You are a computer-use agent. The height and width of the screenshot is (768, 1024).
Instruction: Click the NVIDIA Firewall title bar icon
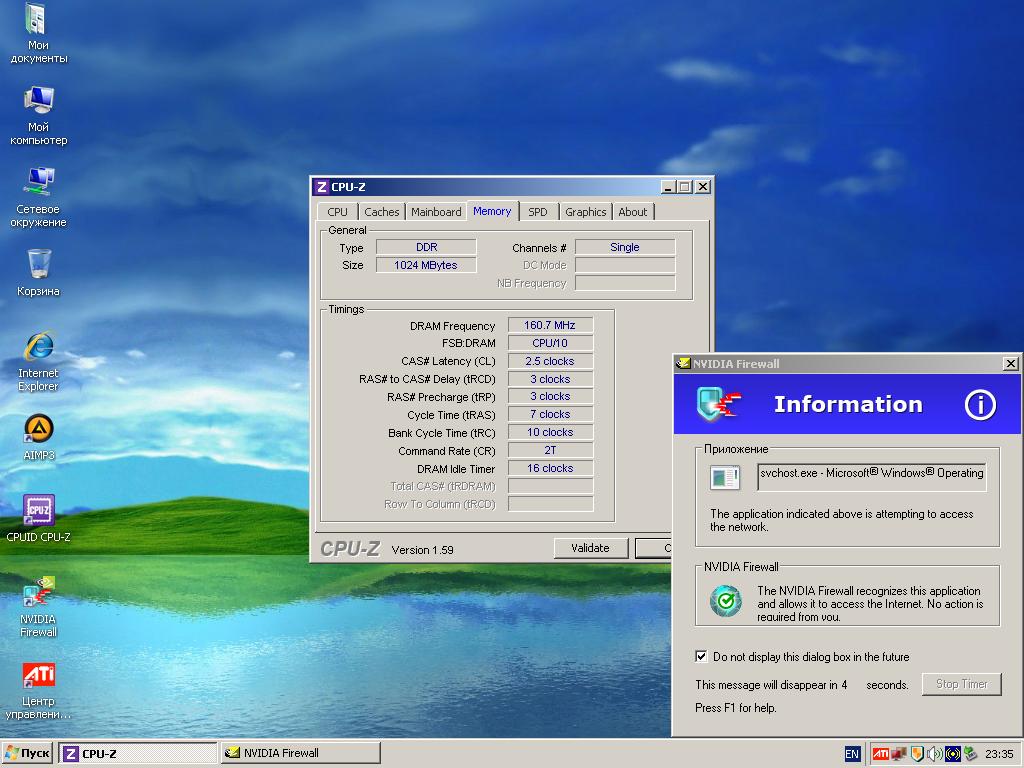click(683, 364)
